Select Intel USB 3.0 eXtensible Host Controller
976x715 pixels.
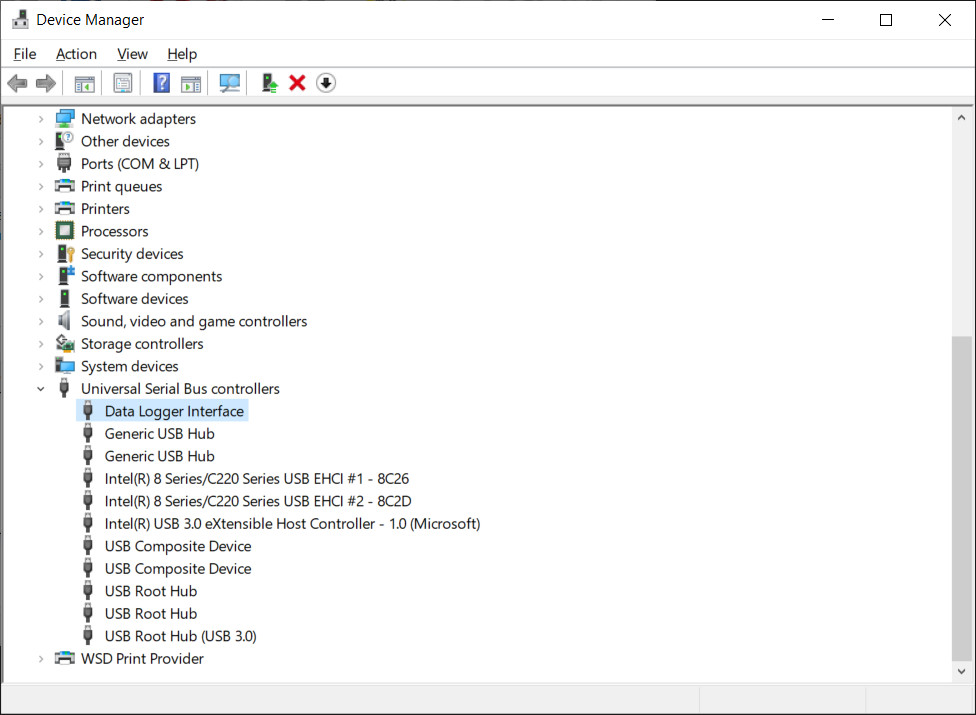click(293, 523)
